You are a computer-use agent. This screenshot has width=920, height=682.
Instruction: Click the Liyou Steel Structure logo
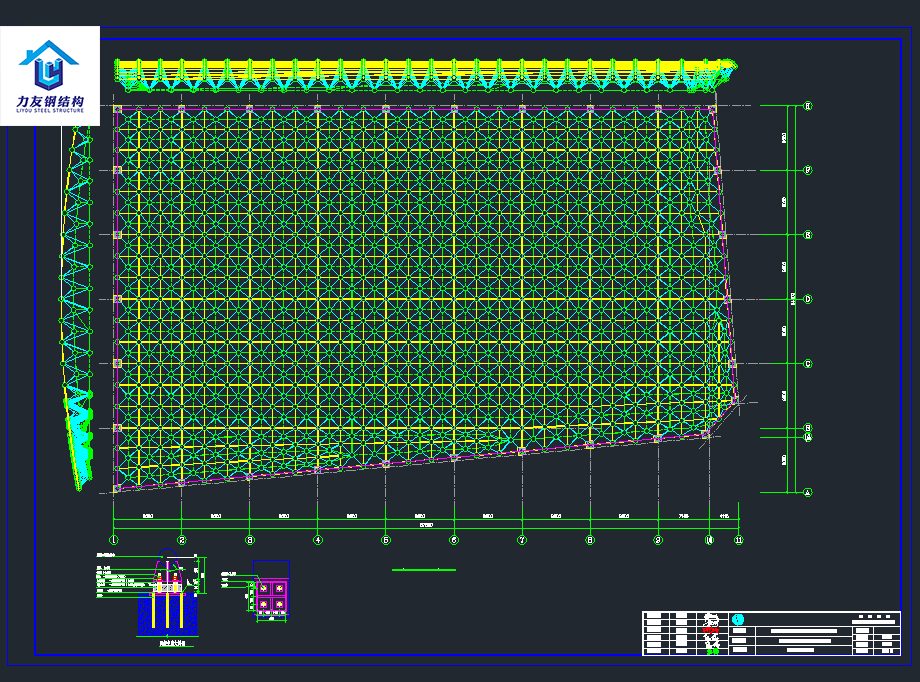point(50,75)
